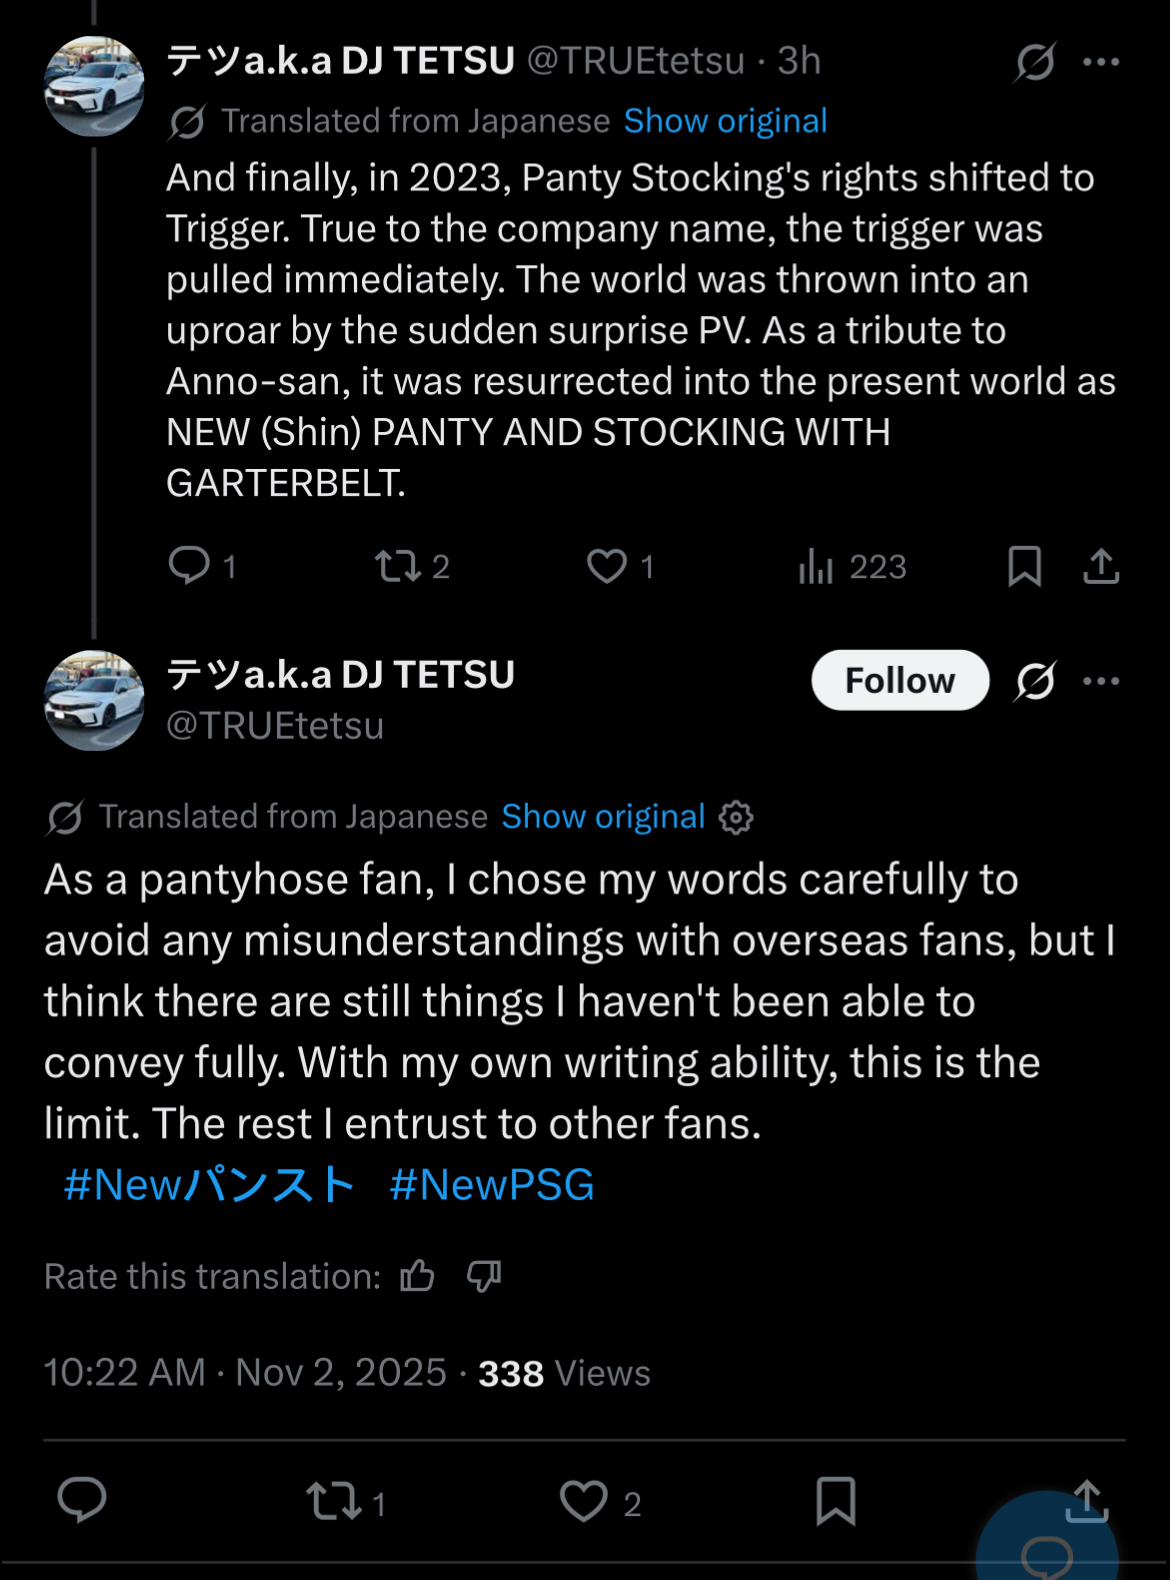Viewport: 1170px width, 1580px height.
Task: Follow DJ TETSU account
Action: 900,681
